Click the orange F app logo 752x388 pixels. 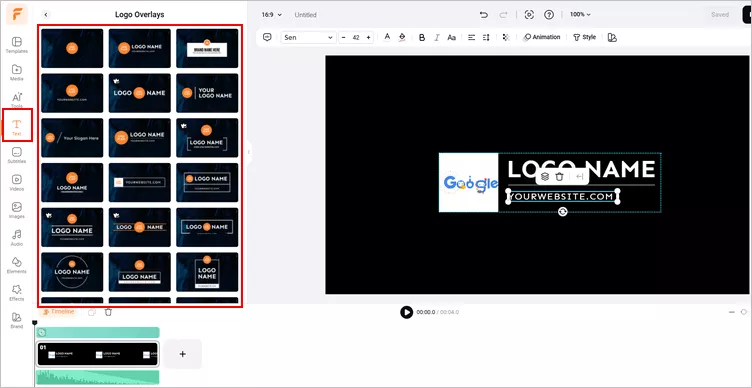[x=16, y=14]
